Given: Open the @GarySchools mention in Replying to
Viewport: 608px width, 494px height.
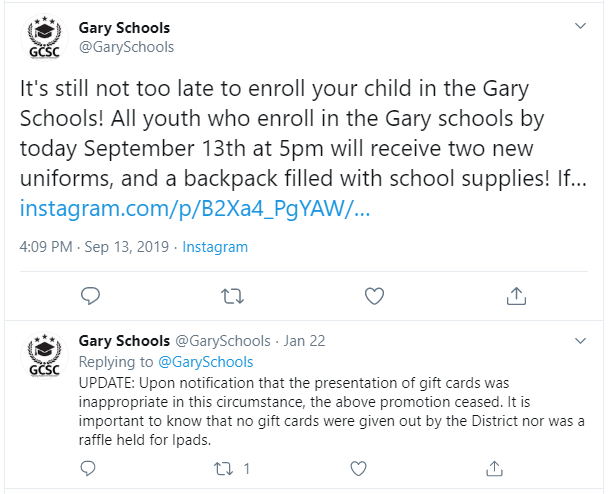Looking at the screenshot, I should coord(206,362).
